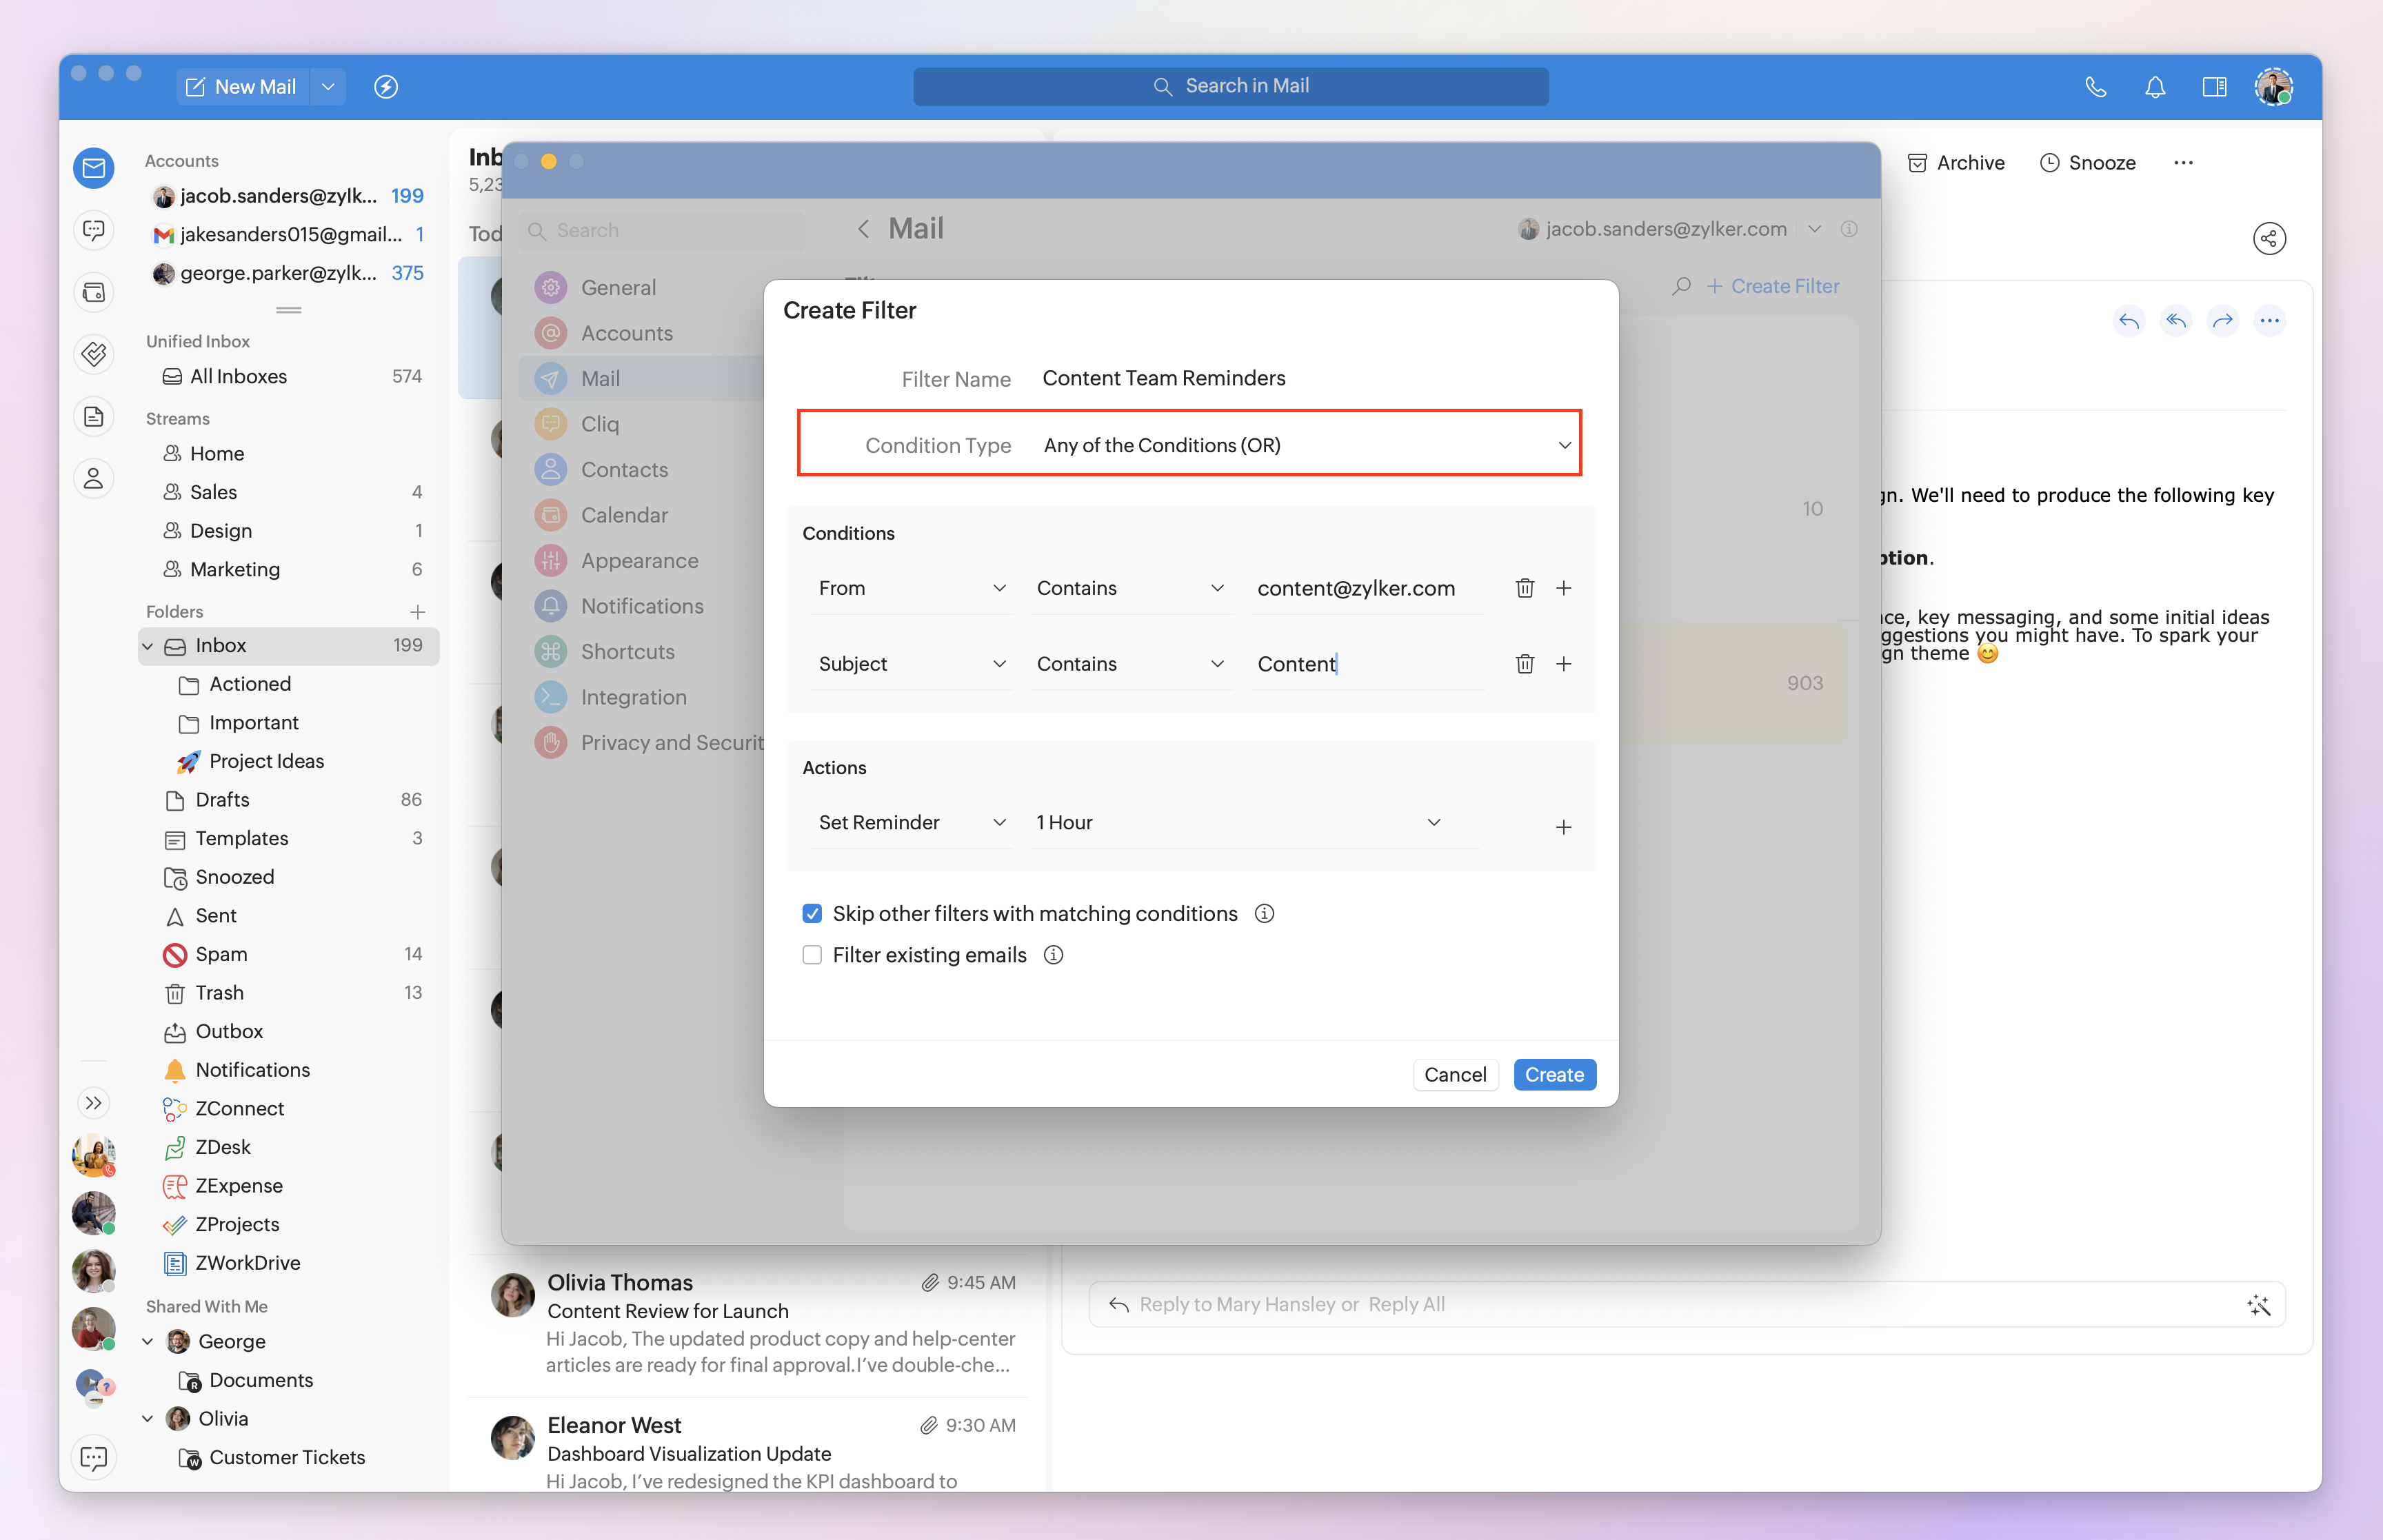Select the Sales stream
The width and height of the screenshot is (2383, 1540).
[213, 492]
